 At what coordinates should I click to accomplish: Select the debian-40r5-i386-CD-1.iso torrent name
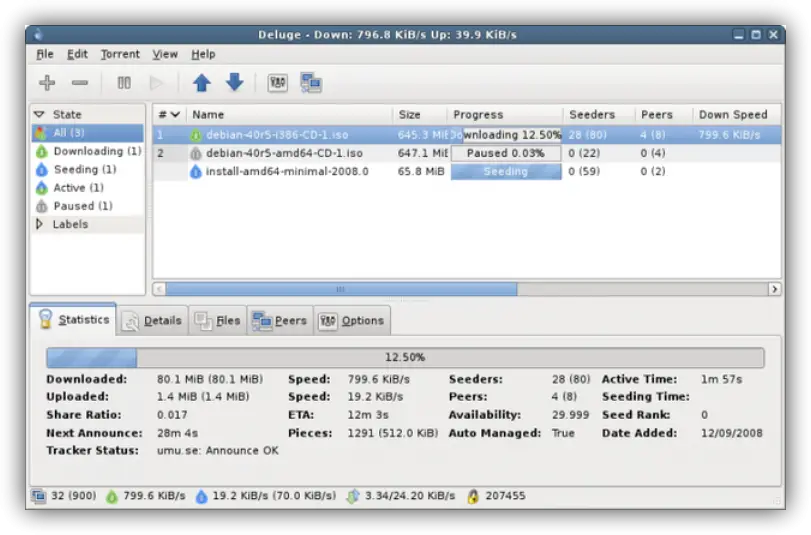point(277,135)
